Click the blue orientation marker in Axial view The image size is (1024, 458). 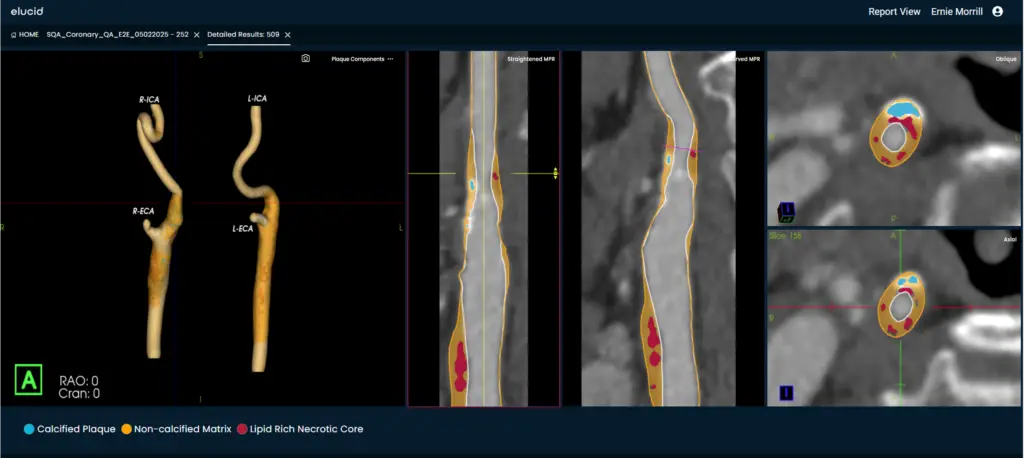tap(786, 393)
